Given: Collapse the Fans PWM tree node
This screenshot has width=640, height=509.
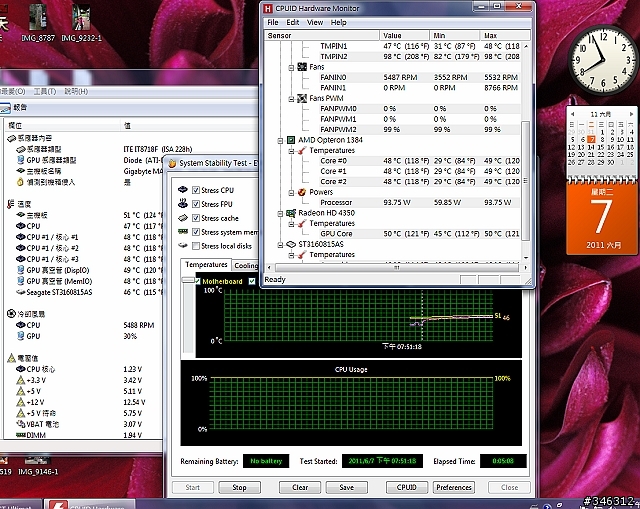Looking at the screenshot, I should click(291, 99).
